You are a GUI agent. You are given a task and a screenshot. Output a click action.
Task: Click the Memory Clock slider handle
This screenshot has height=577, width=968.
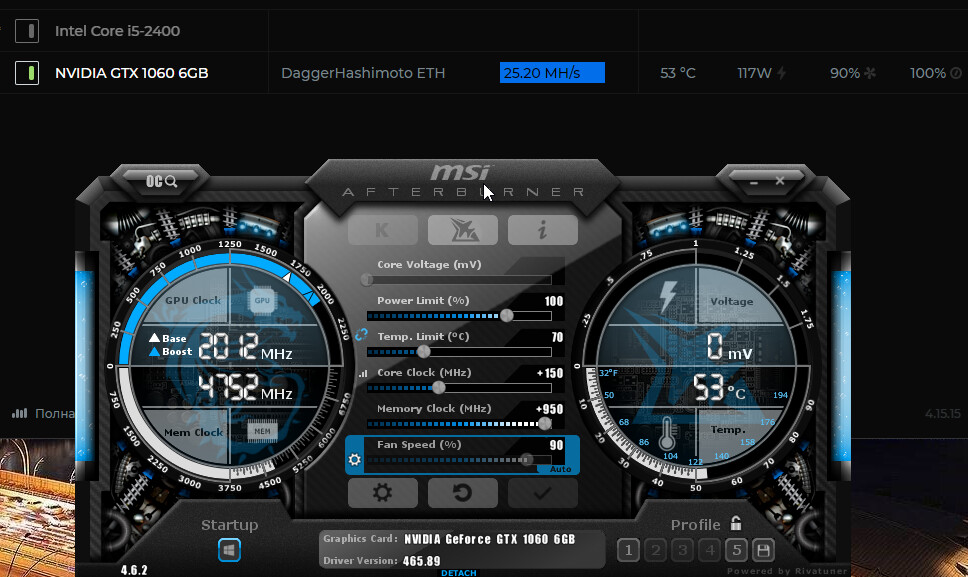click(x=545, y=423)
